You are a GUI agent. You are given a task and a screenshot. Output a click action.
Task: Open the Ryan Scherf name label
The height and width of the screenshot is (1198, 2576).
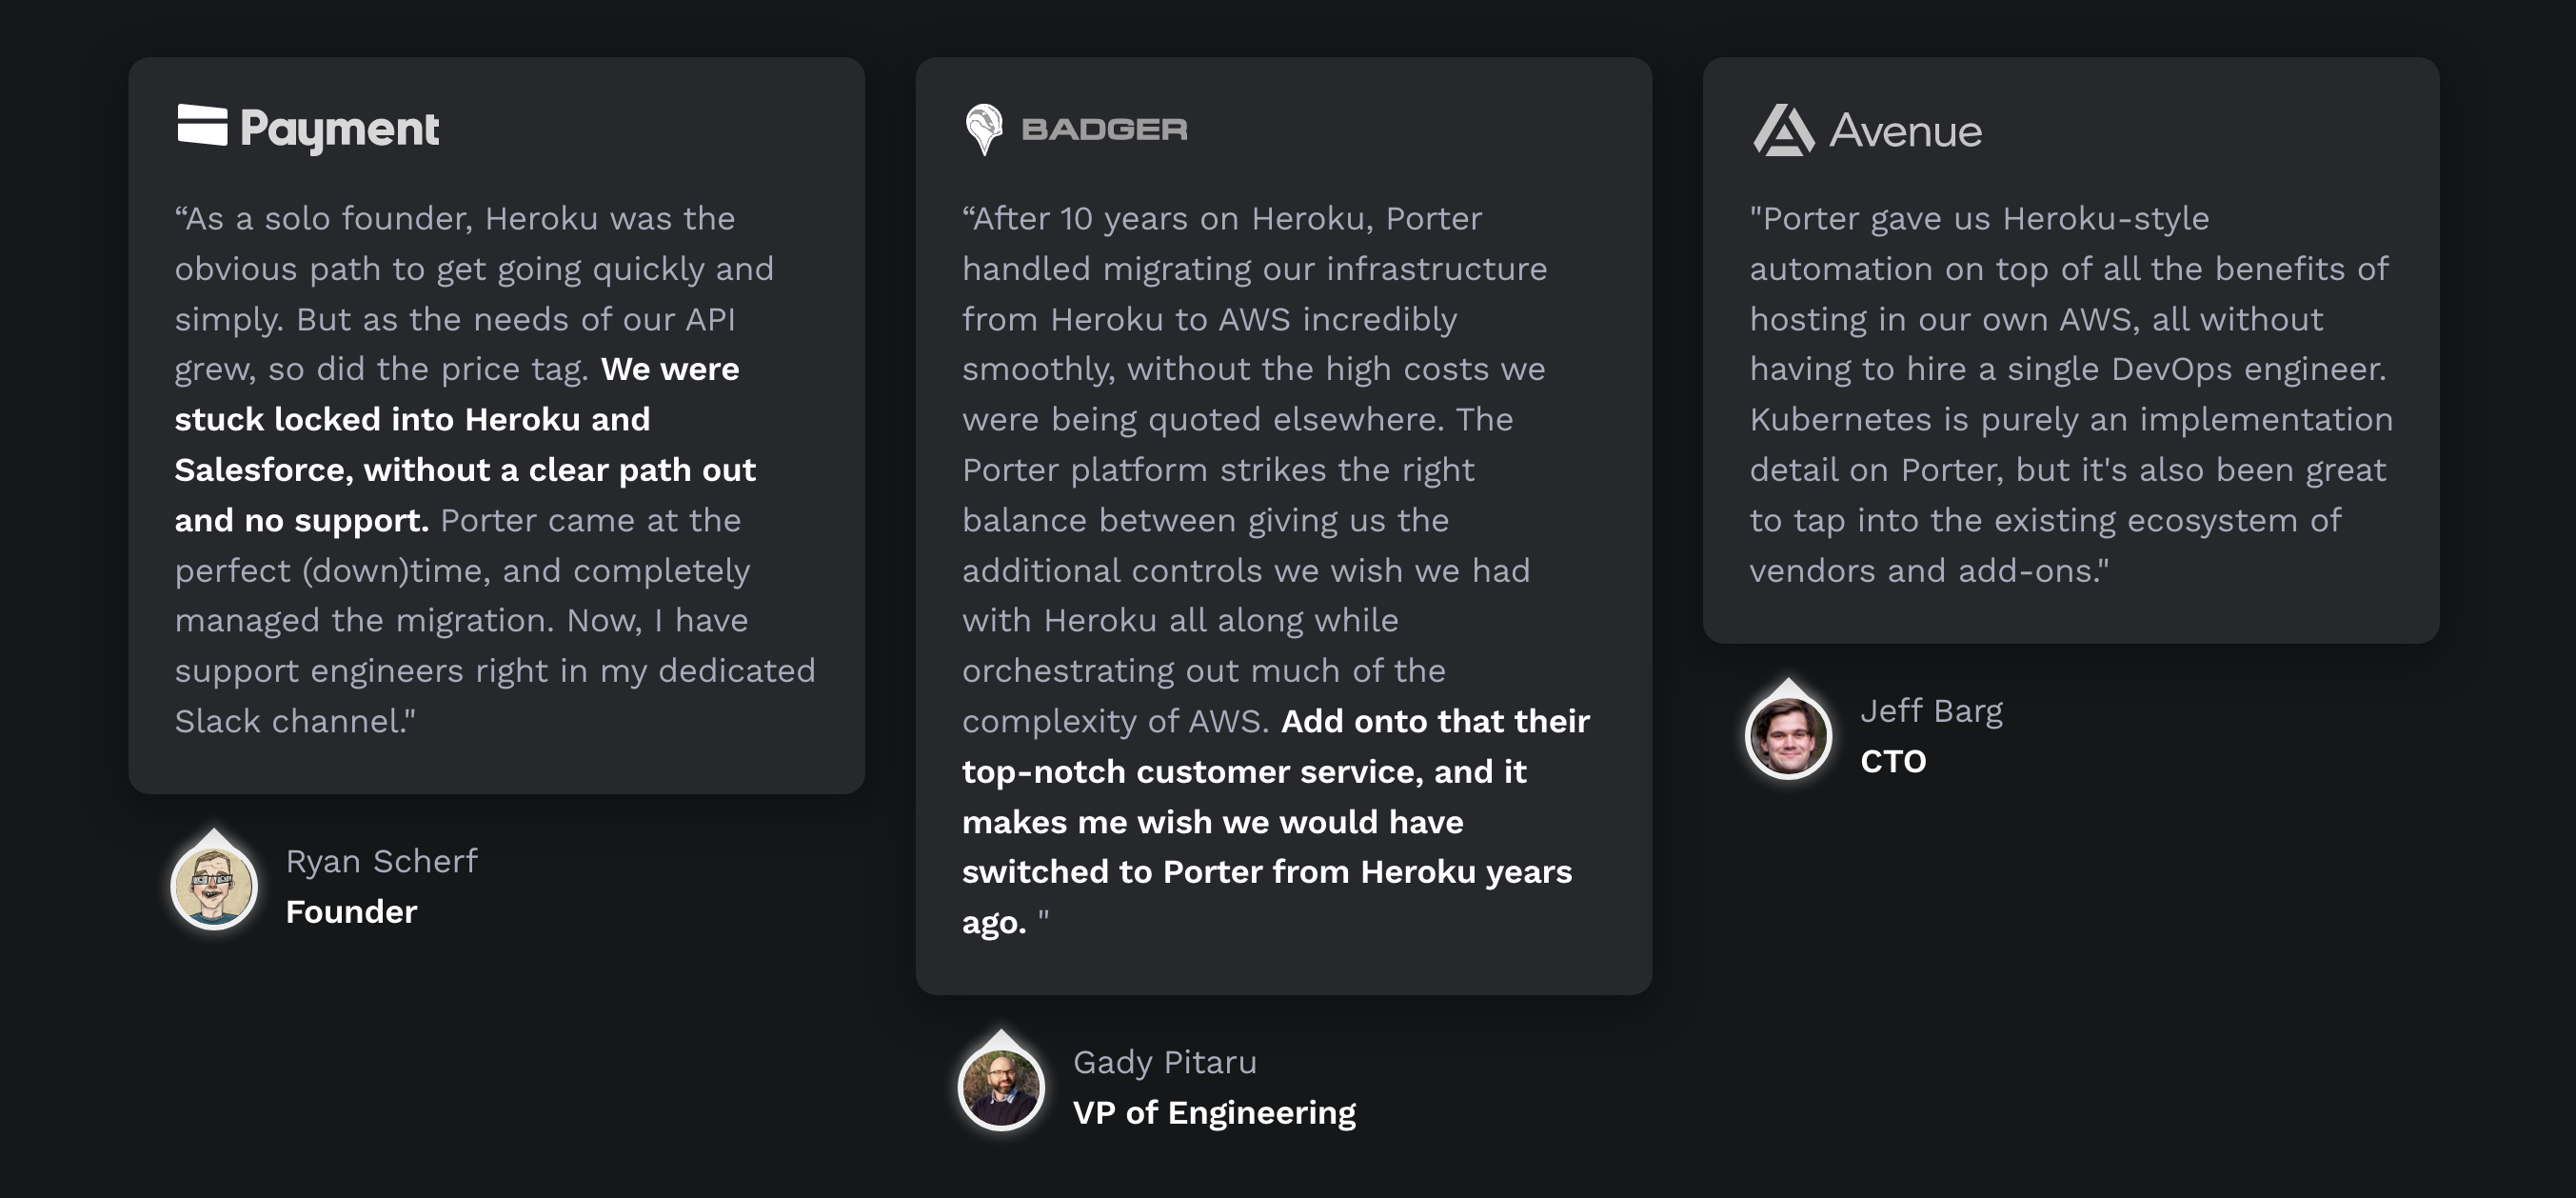[x=381, y=861]
